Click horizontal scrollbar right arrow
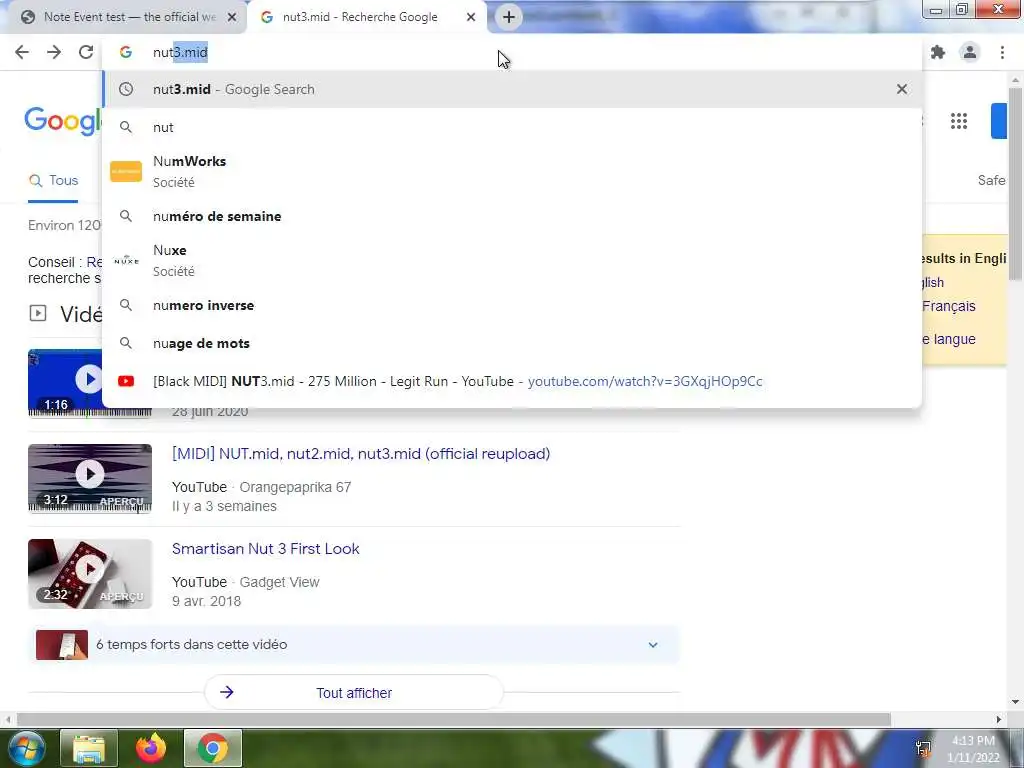Image resolution: width=1024 pixels, height=768 pixels. click(x=999, y=720)
